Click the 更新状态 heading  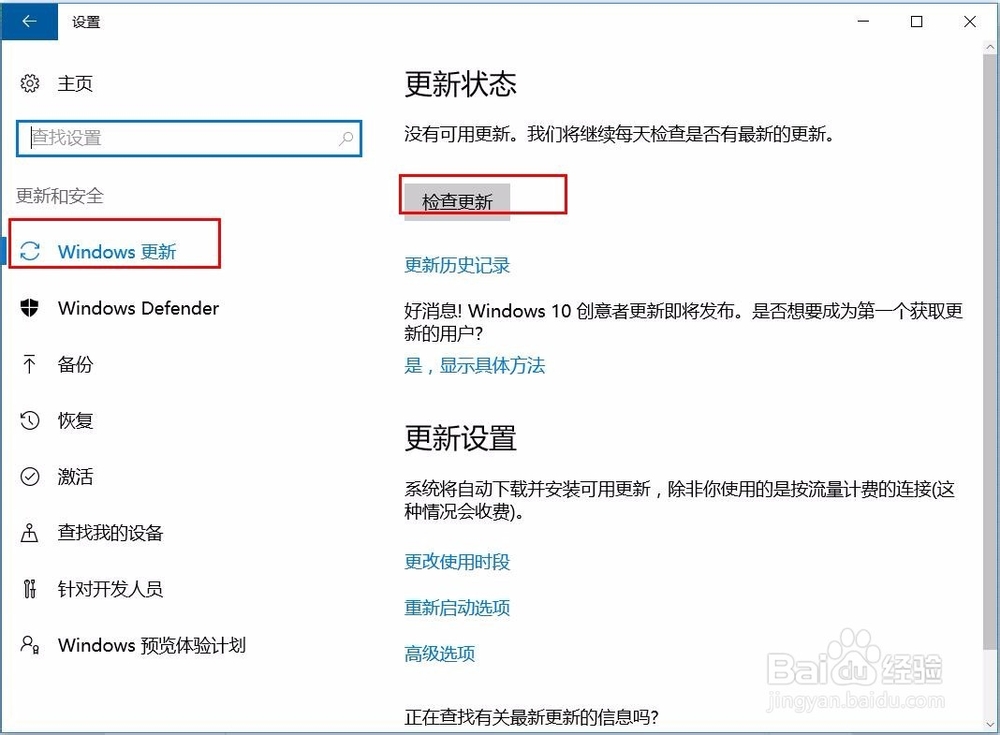pyautogui.click(x=460, y=84)
